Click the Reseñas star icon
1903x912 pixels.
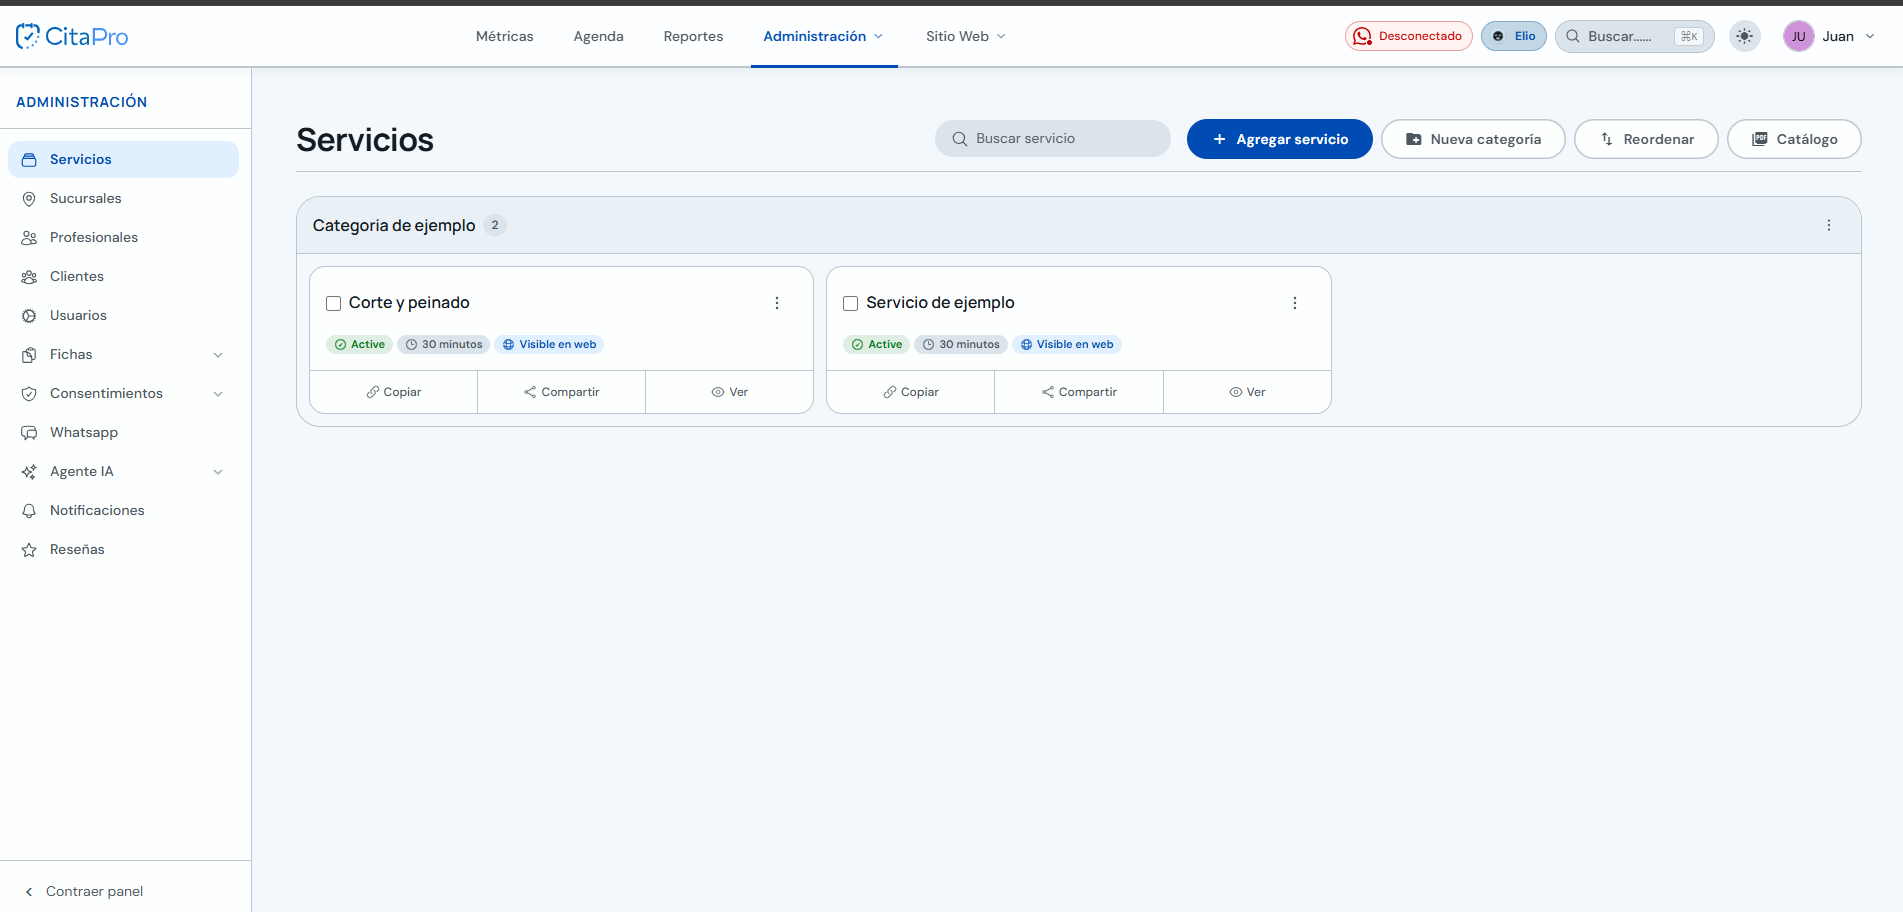pyautogui.click(x=29, y=550)
